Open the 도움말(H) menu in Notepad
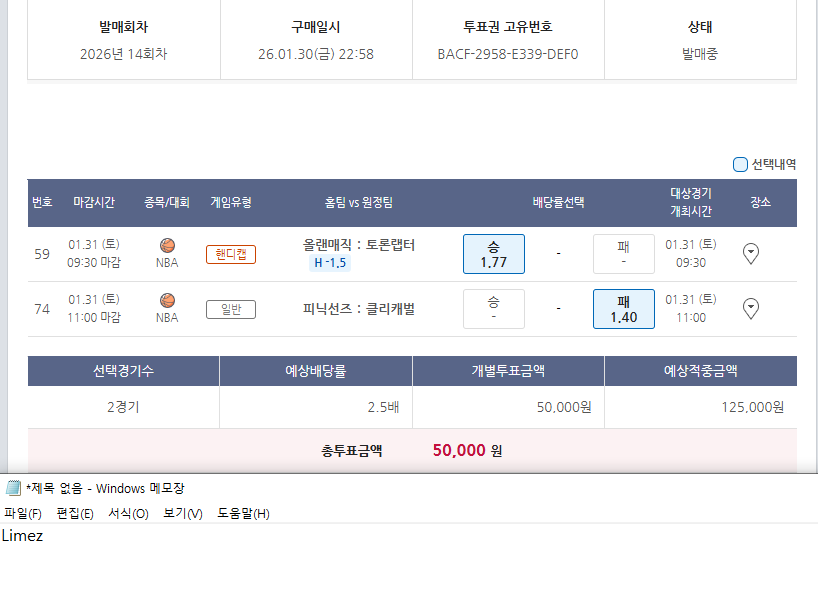Image resolution: width=818 pixels, height=589 pixels. pos(243,514)
